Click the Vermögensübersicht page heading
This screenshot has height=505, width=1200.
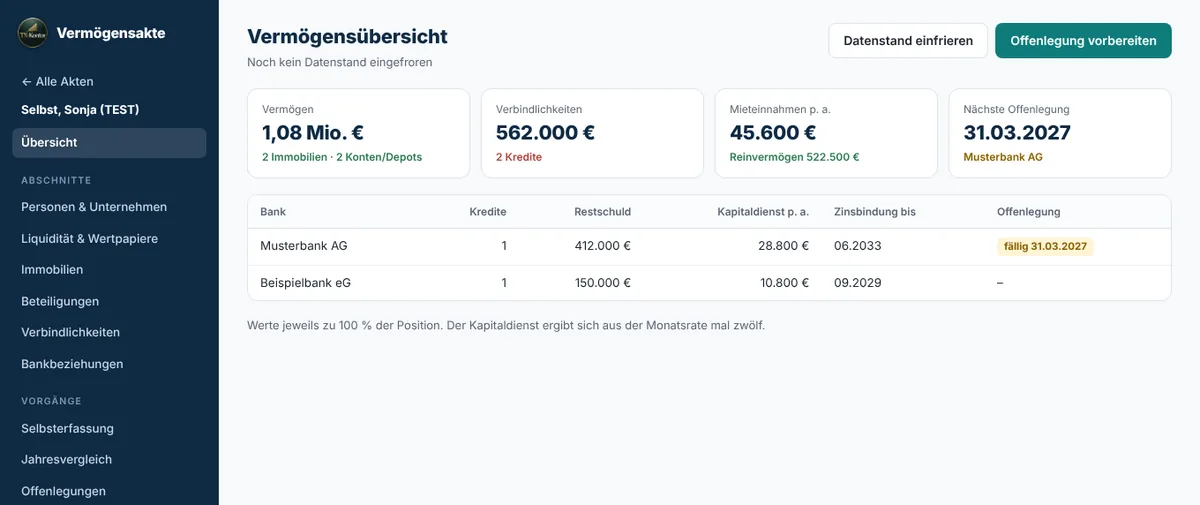(347, 37)
